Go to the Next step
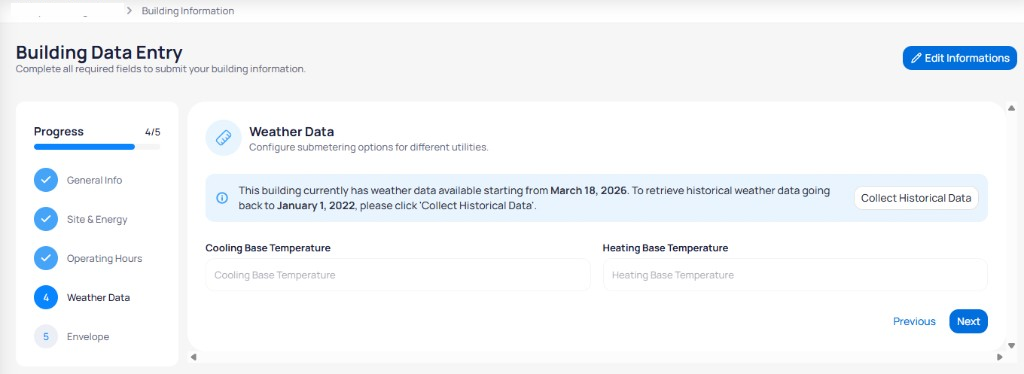This screenshot has width=1024, height=374. (x=968, y=321)
